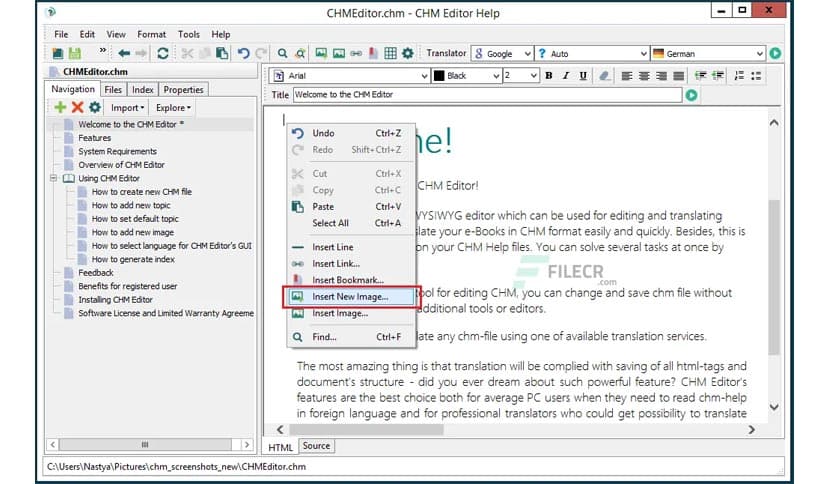Viewport: 836px width, 484px height.
Task: Click the bulleted list icon
Action: coord(756,76)
